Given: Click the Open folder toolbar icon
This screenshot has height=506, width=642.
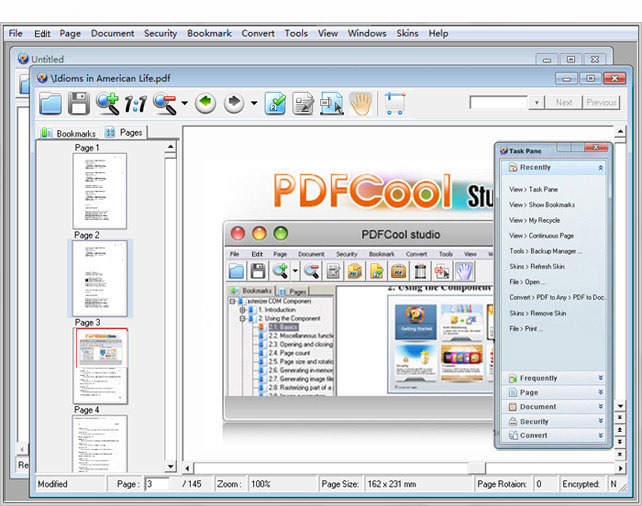Looking at the screenshot, I should pos(51,103).
